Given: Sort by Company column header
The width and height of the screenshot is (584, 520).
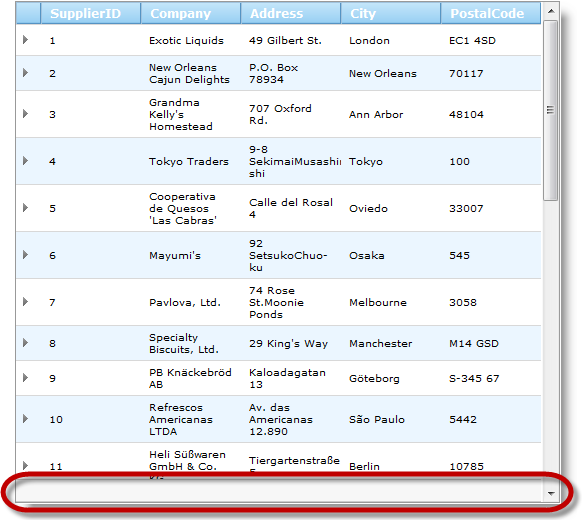Looking at the screenshot, I should pos(191,13).
